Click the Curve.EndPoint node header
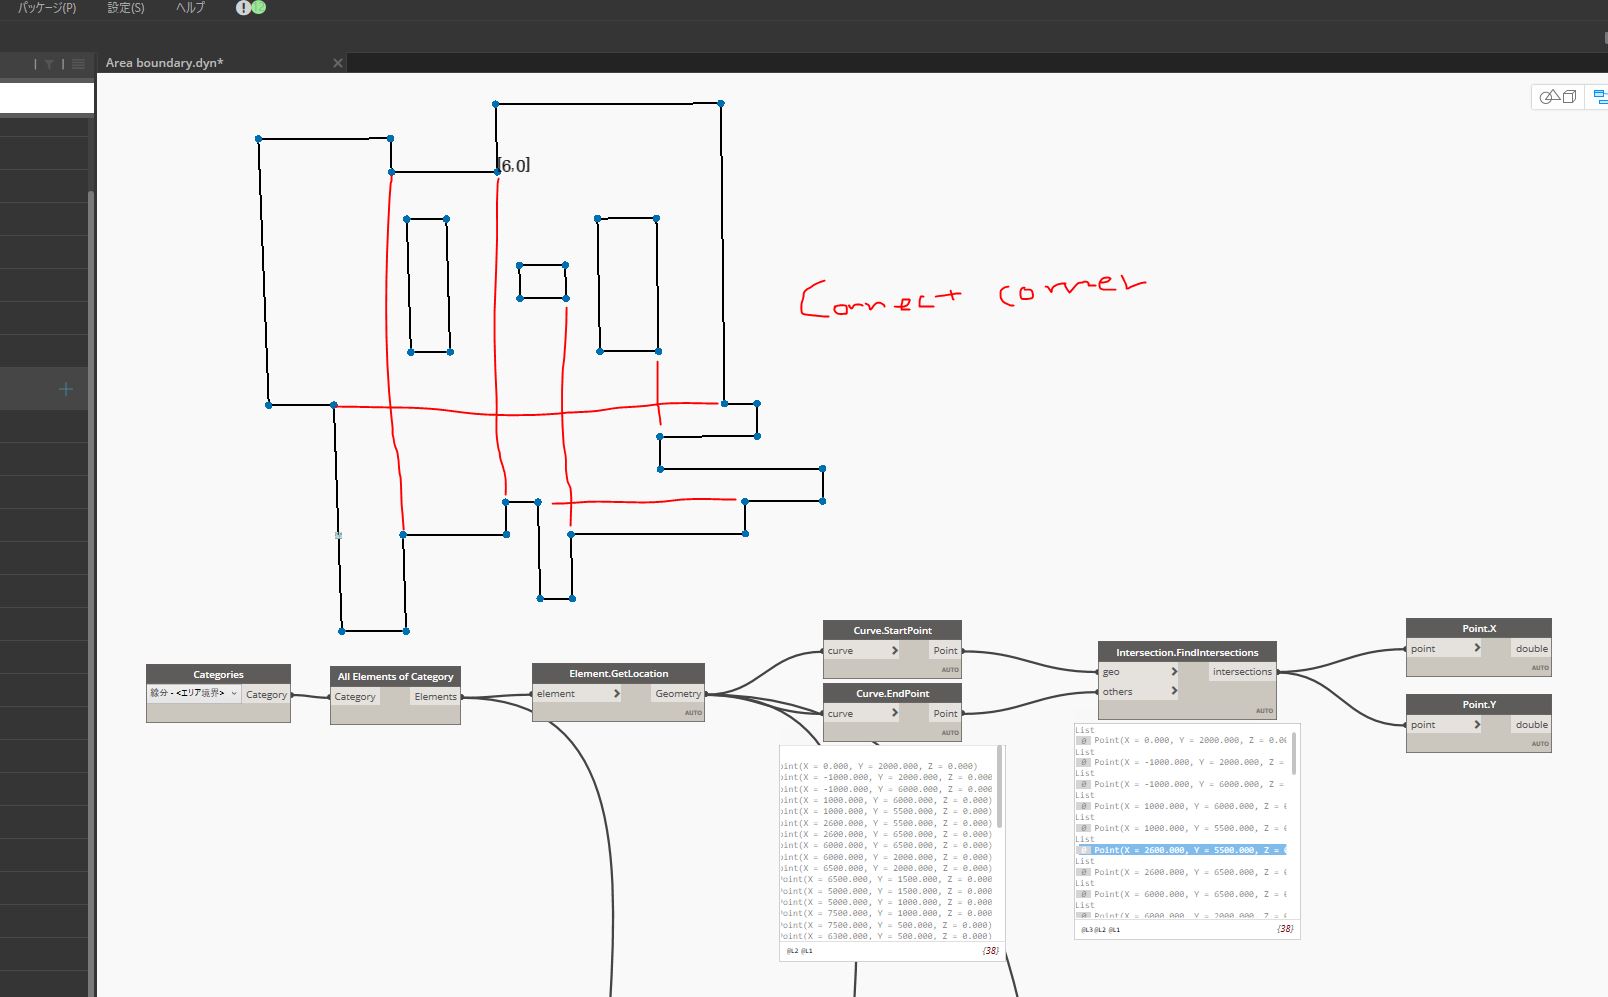Image resolution: width=1608 pixels, height=997 pixels. coord(892,694)
